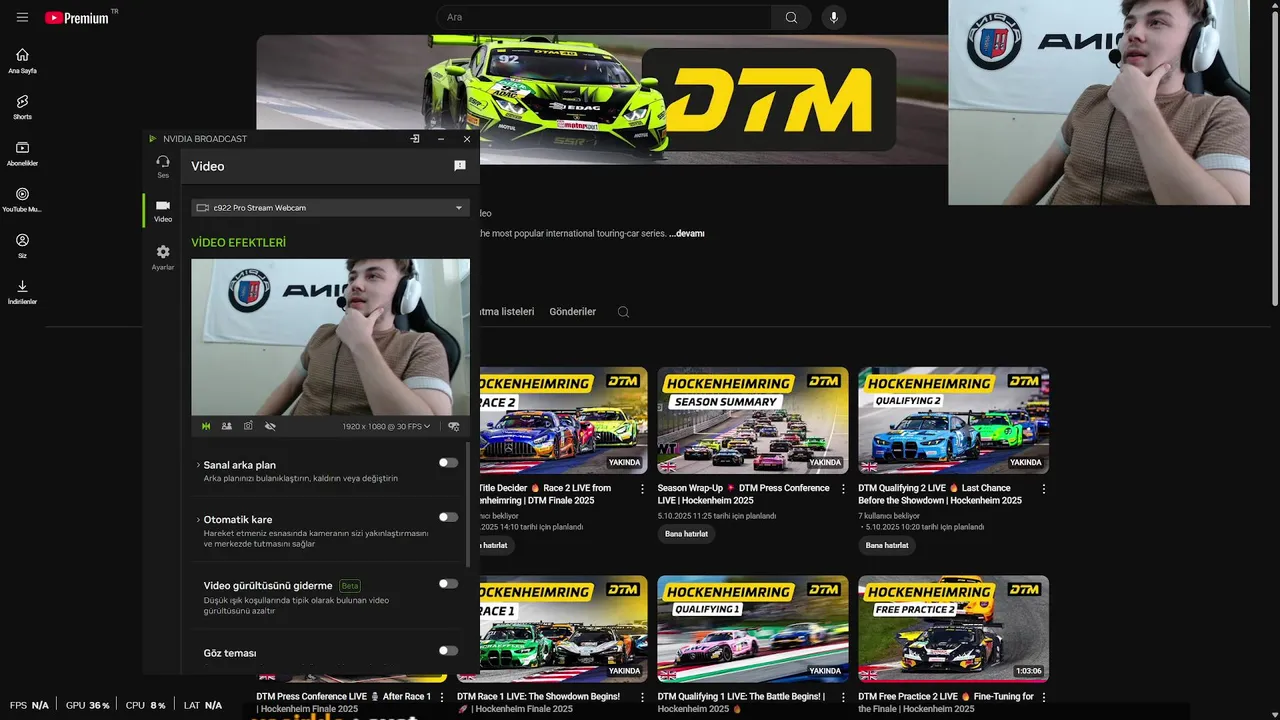This screenshot has height=720, width=1280.
Task: Click Hockenheimring Race 1 thumbnail
Action: [x=564, y=629]
